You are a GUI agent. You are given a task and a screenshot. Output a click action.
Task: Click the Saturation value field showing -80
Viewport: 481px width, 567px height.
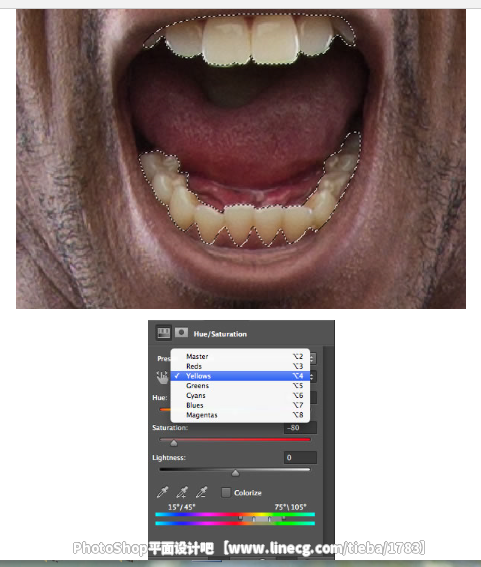tap(300, 427)
